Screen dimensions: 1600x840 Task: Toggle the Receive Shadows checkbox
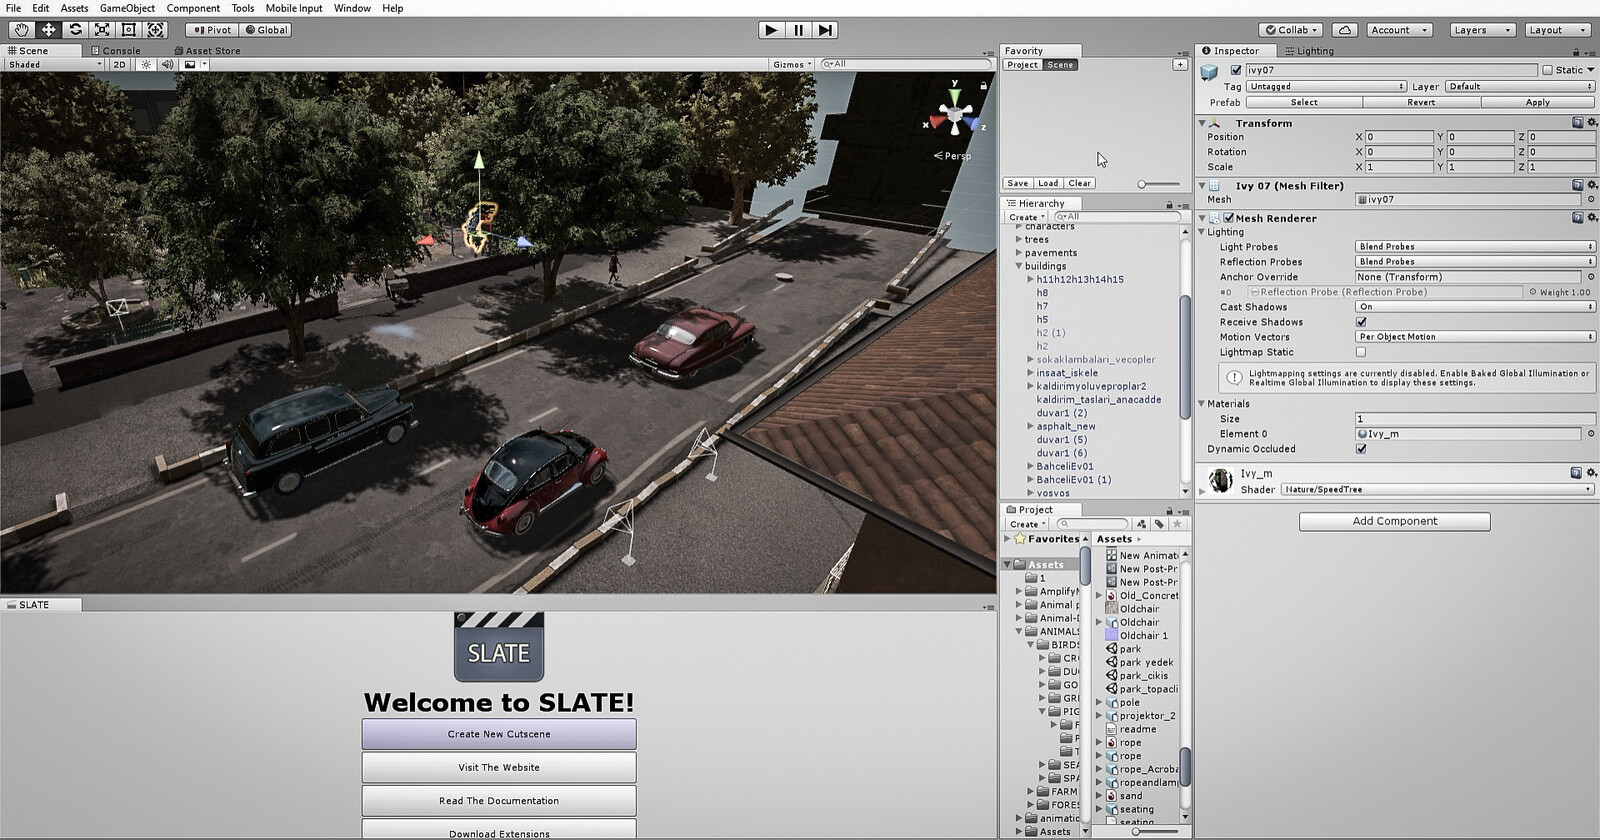pyautogui.click(x=1361, y=322)
